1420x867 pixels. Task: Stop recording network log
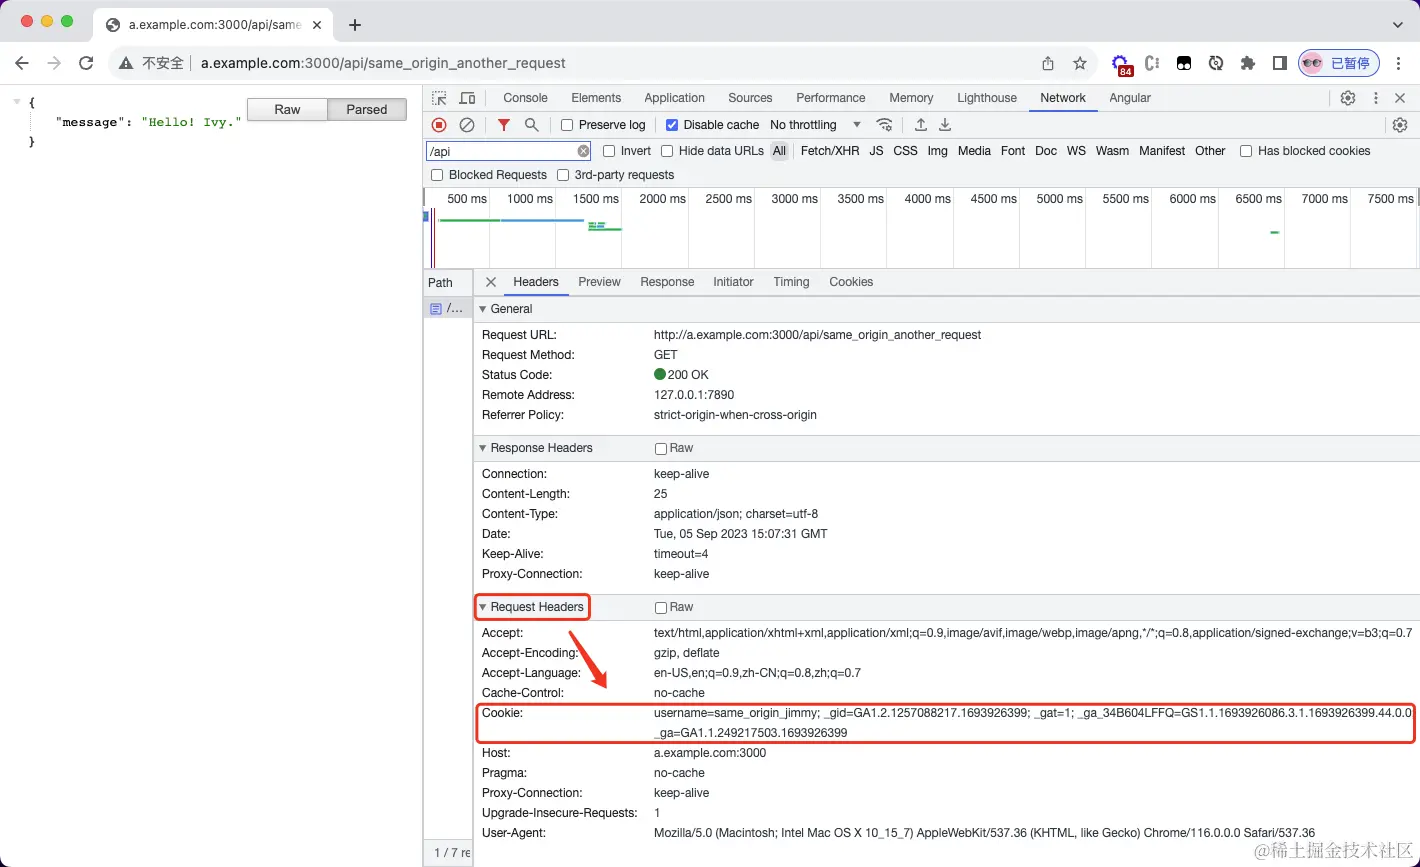point(439,125)
